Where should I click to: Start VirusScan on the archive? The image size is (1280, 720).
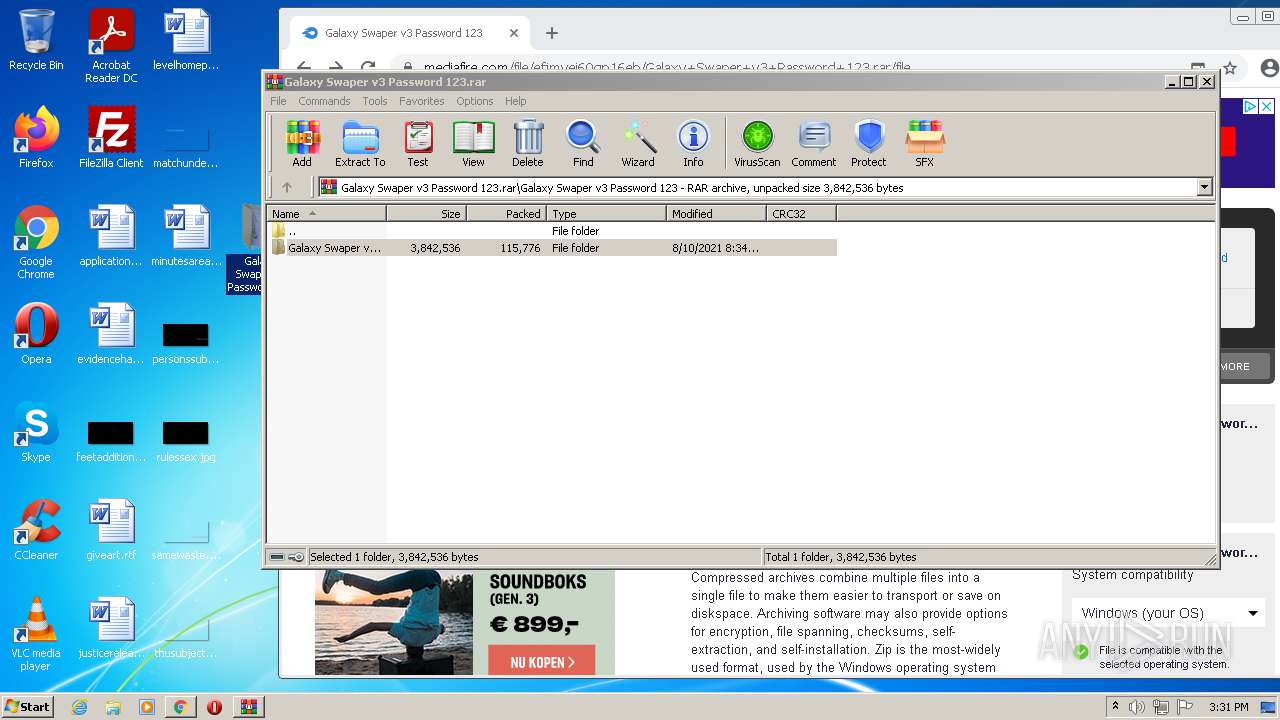point(757,143)
